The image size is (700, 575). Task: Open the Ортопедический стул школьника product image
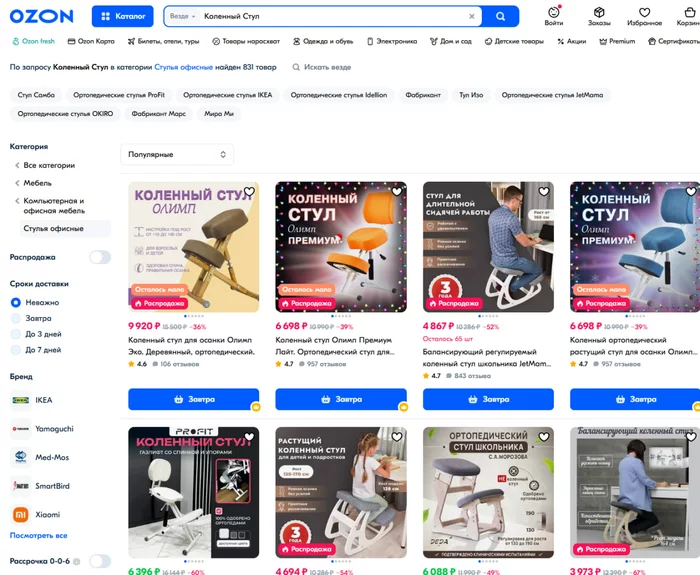tap(488, 492)
